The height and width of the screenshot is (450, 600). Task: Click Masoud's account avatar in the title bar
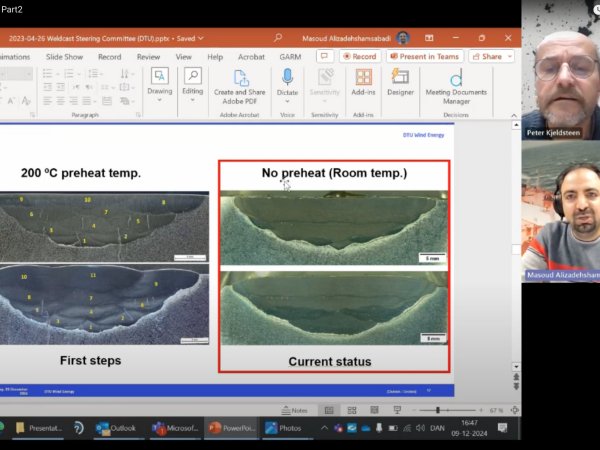pos(403,38)
